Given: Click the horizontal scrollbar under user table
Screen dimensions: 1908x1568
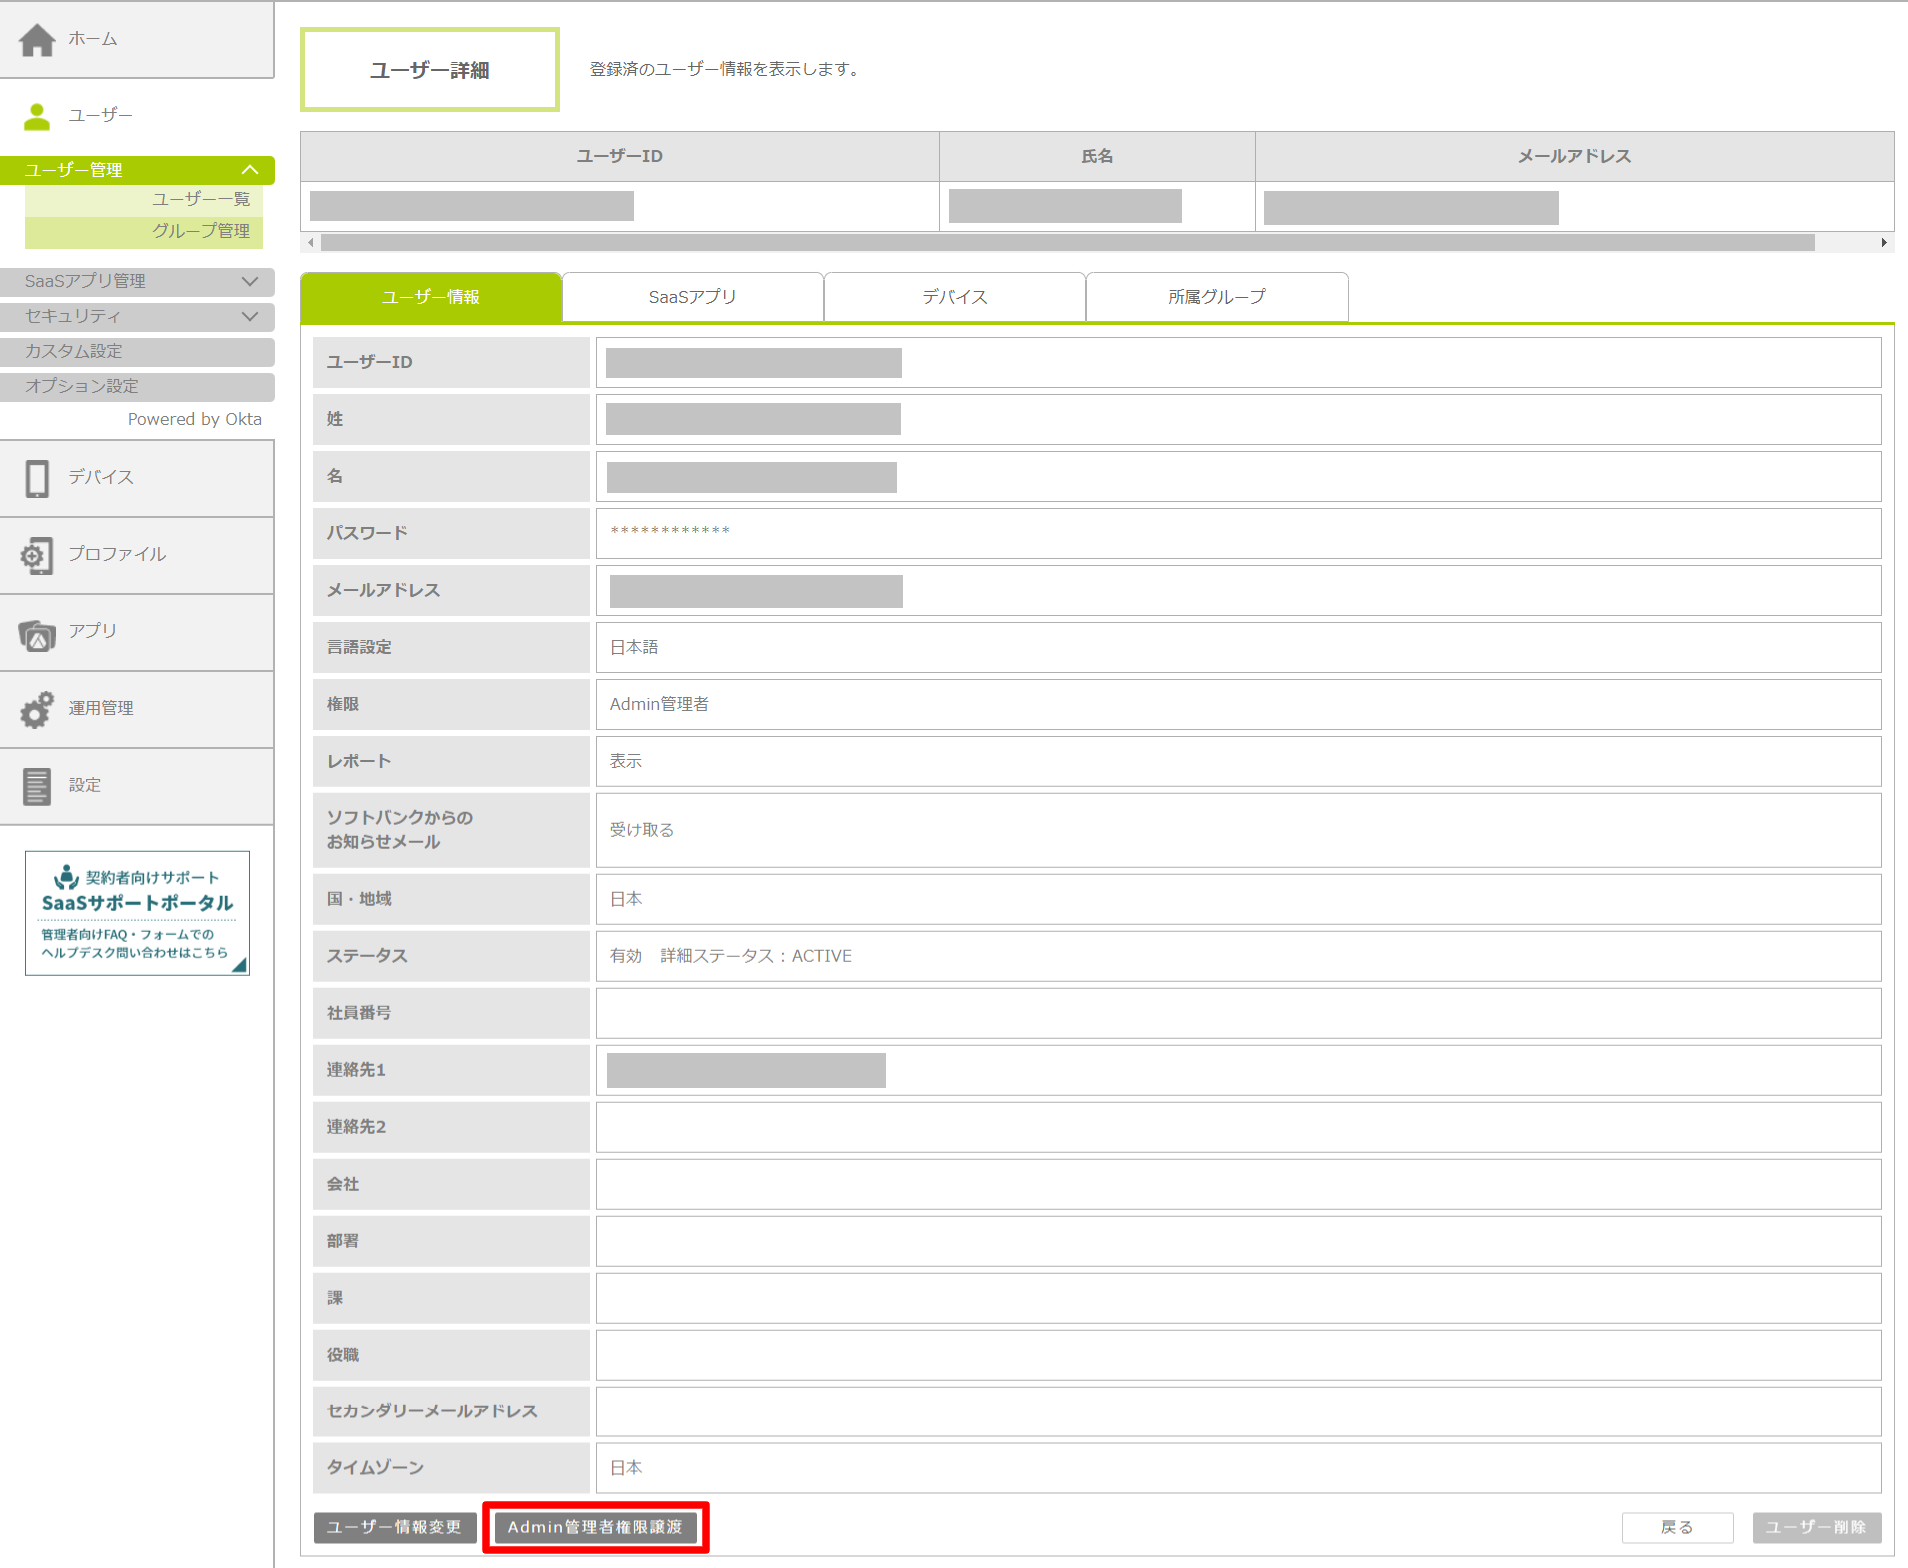Looking at the screenshot, I should [1066, 243].
